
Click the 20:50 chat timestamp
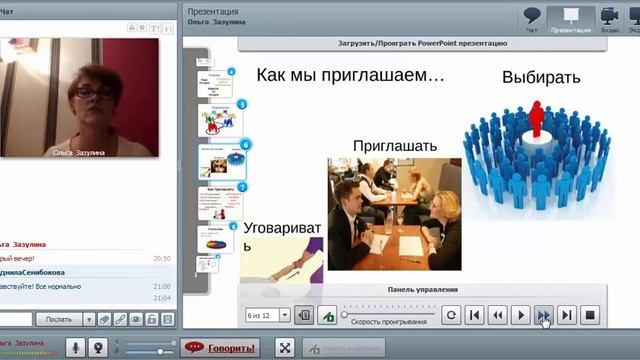162,259
